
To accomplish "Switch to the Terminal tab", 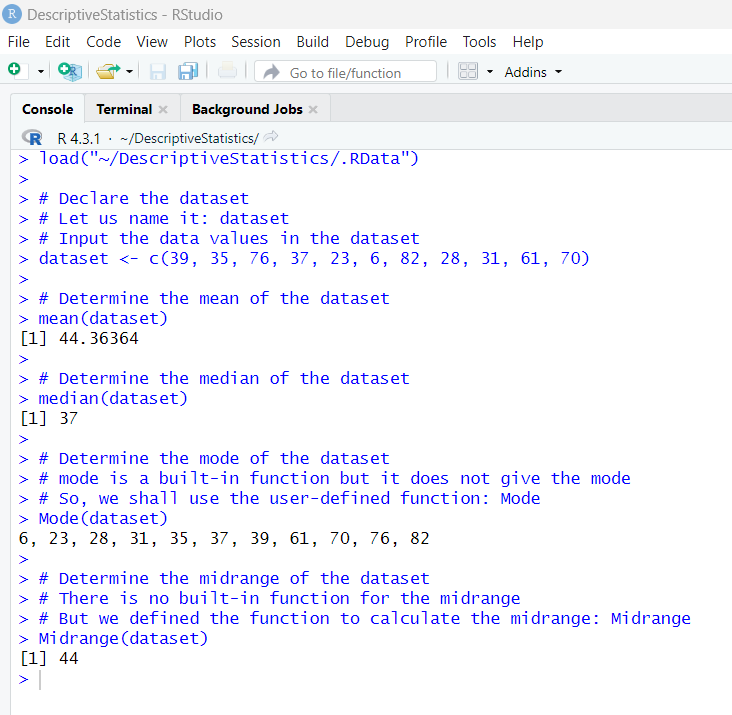I will tap(124, 109).
